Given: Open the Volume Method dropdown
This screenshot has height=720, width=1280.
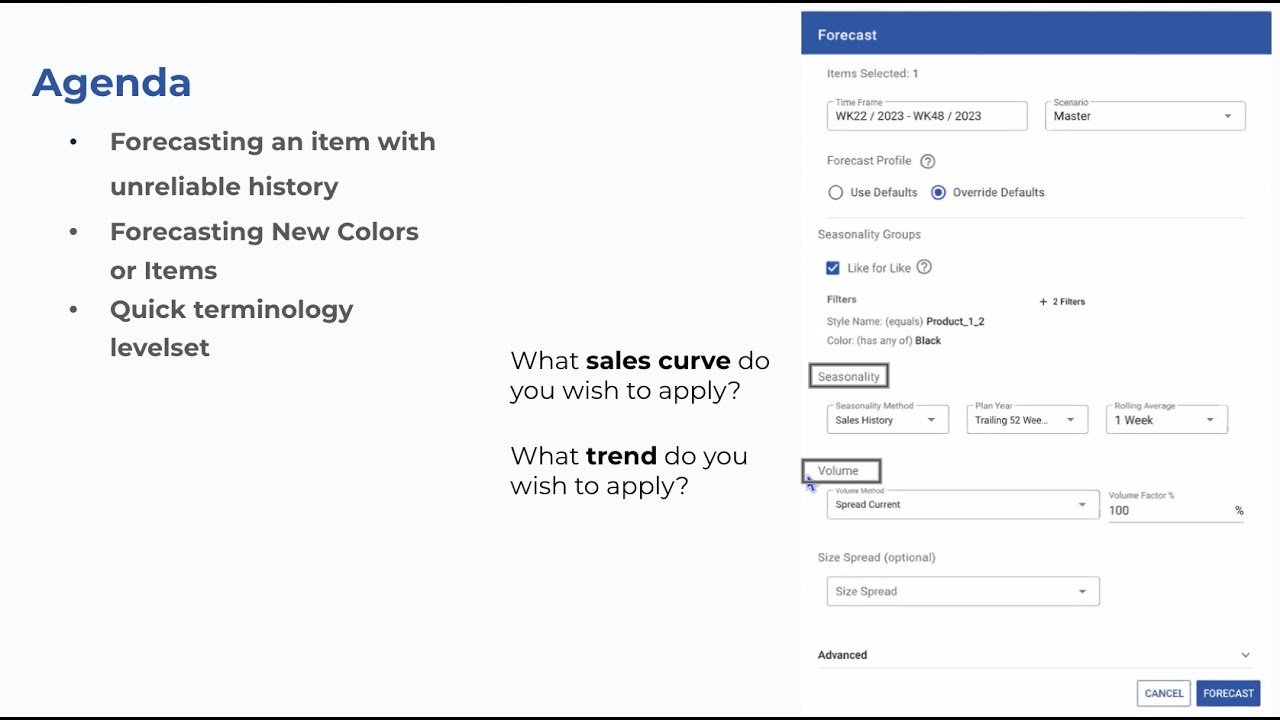Looking at the screenshot, I should pos(963,504).
